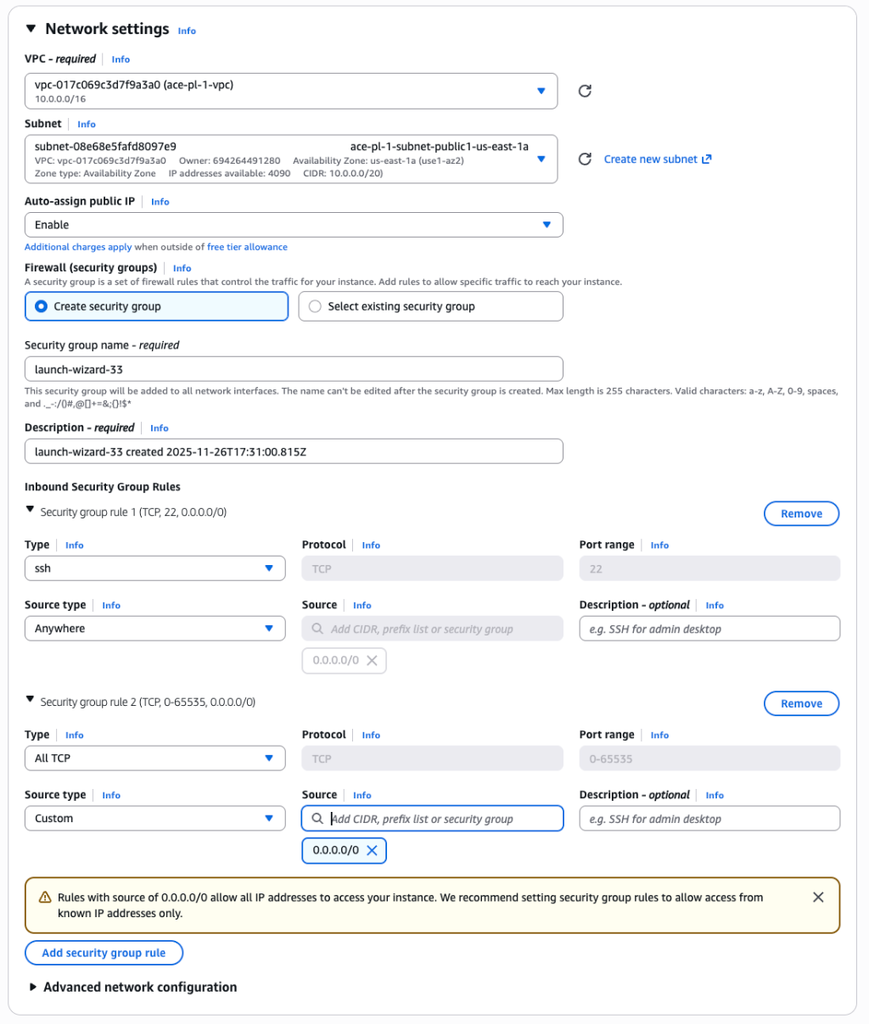Screen dimensions: 869x1024
Task: Refresh the VPC list
Action: coord(585,90)
